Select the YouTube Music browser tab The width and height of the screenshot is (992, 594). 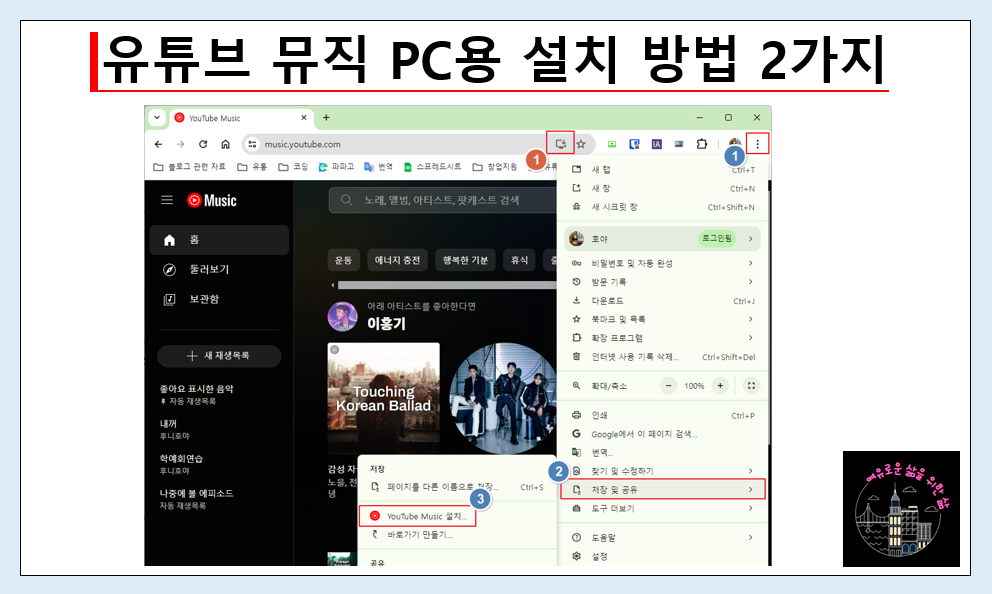(240, 118)
